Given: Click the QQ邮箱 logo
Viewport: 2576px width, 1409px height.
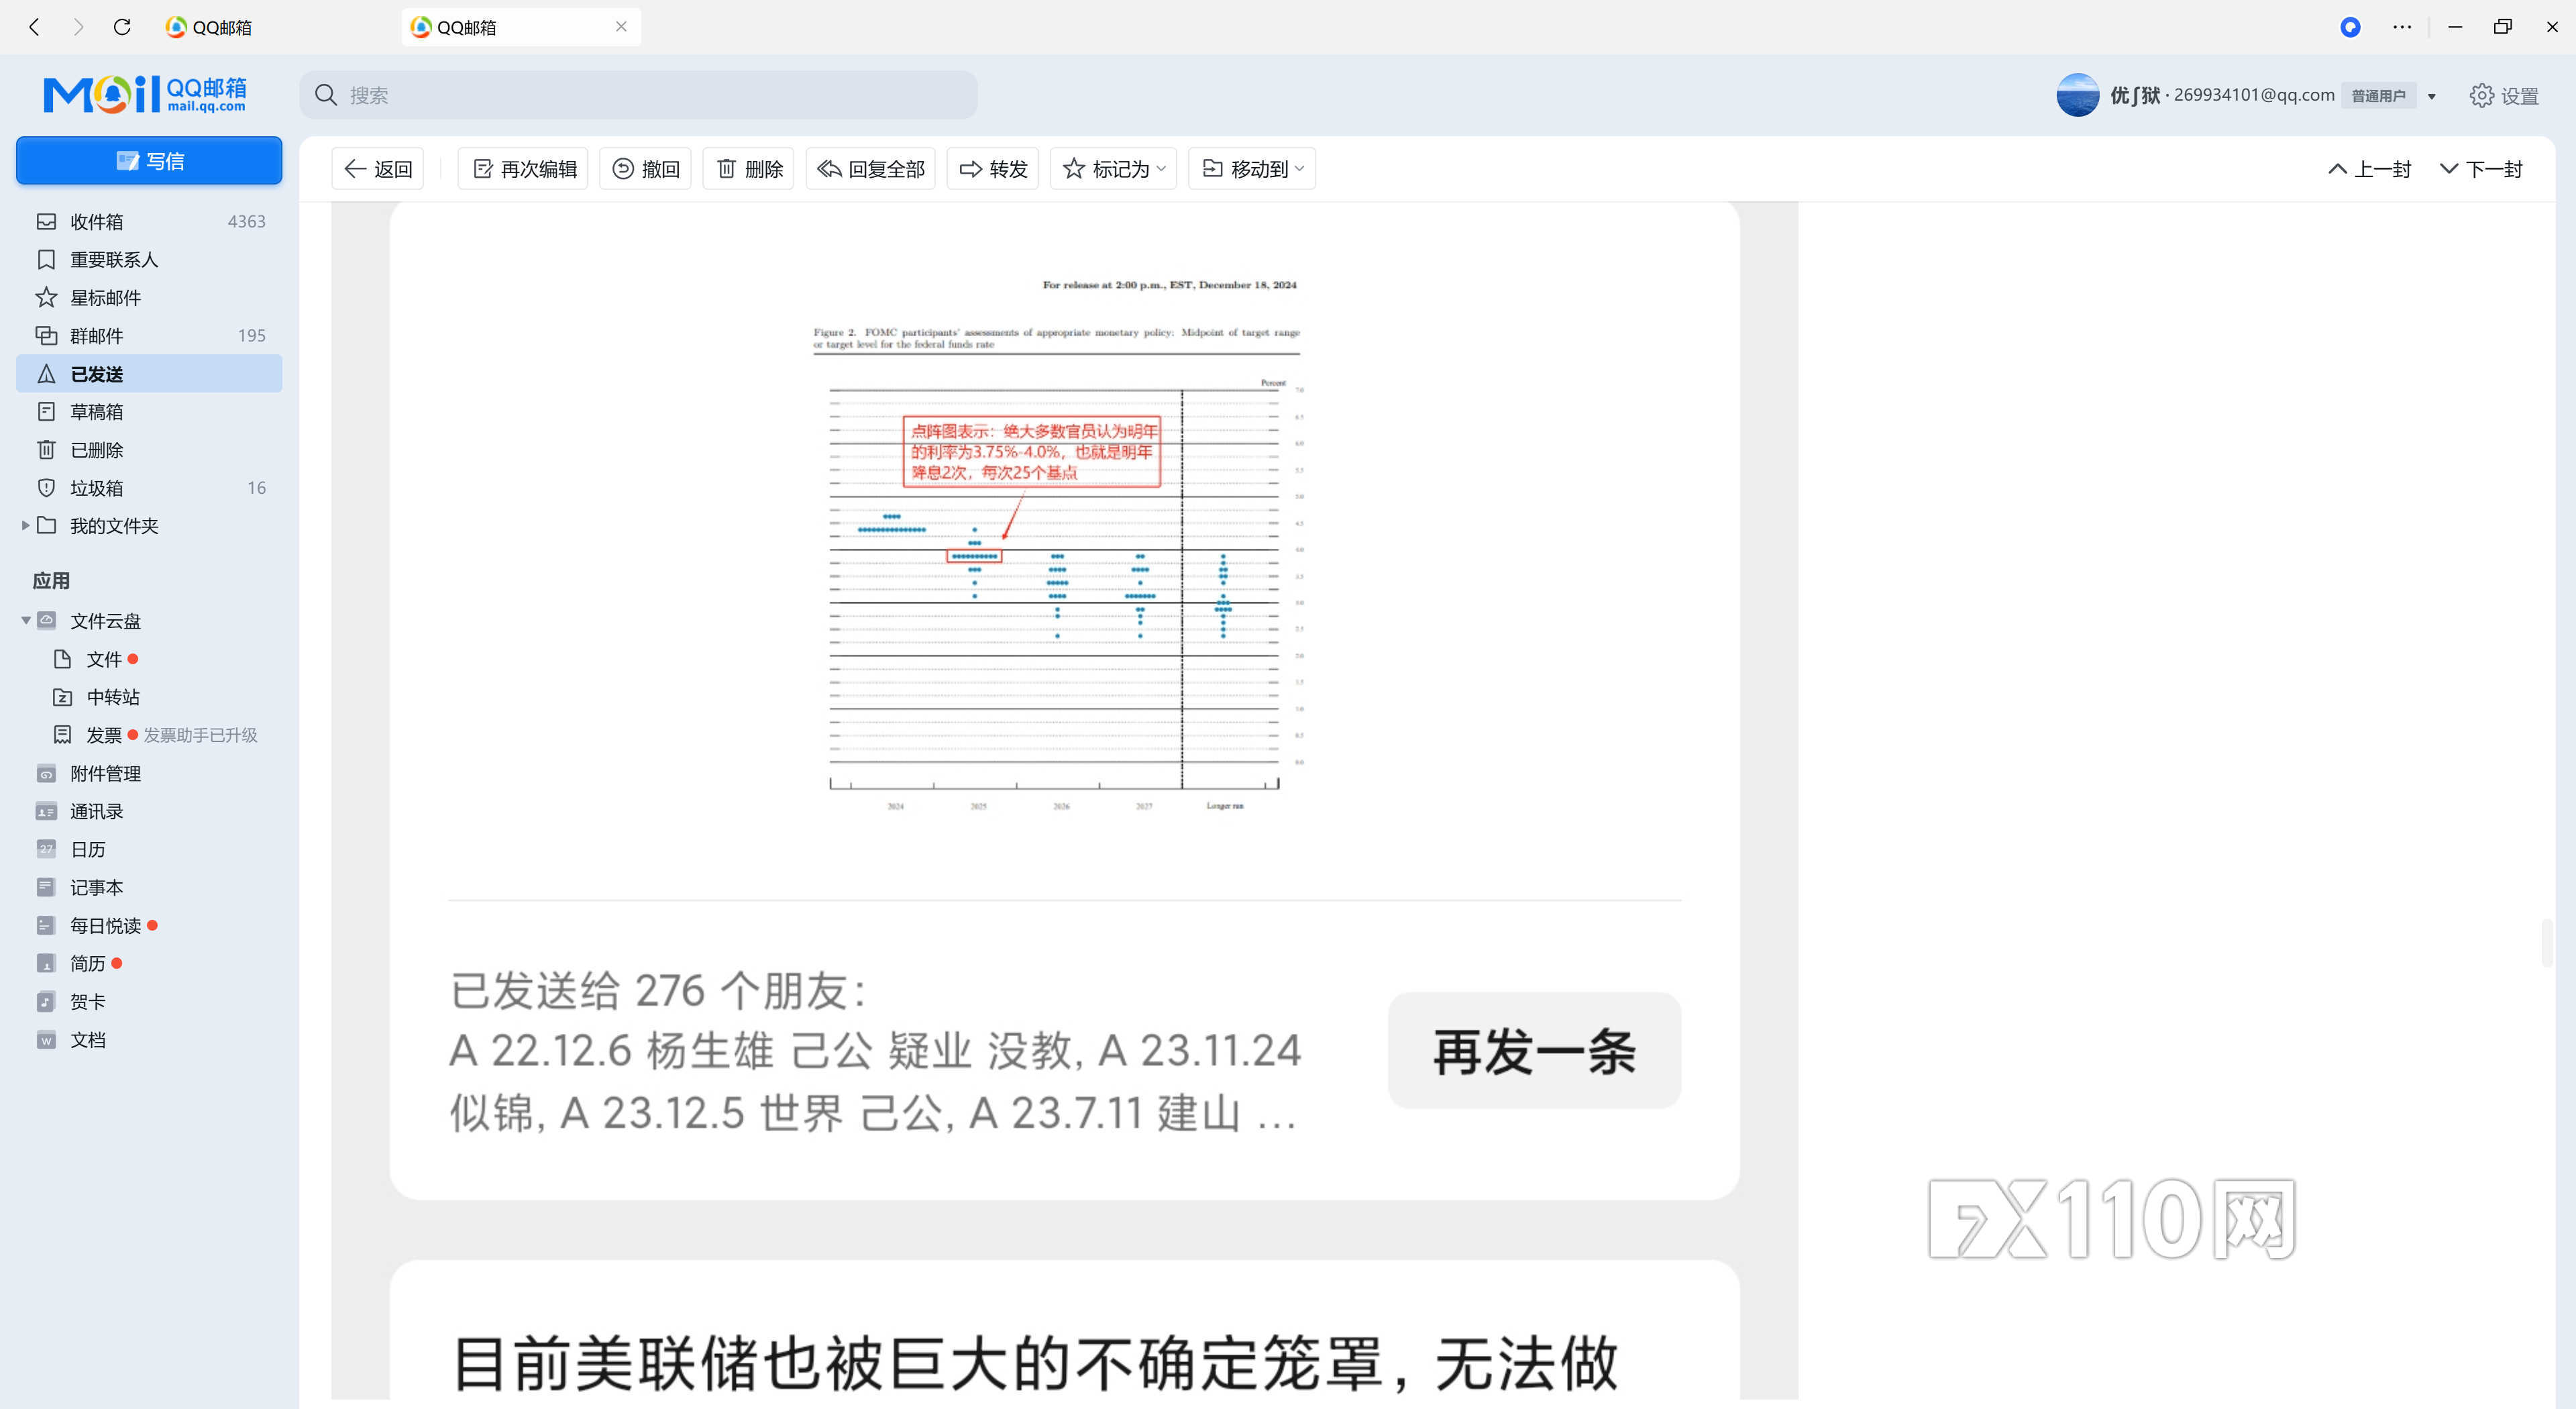Looking at the screenshot, I should [x=144, y=95].
